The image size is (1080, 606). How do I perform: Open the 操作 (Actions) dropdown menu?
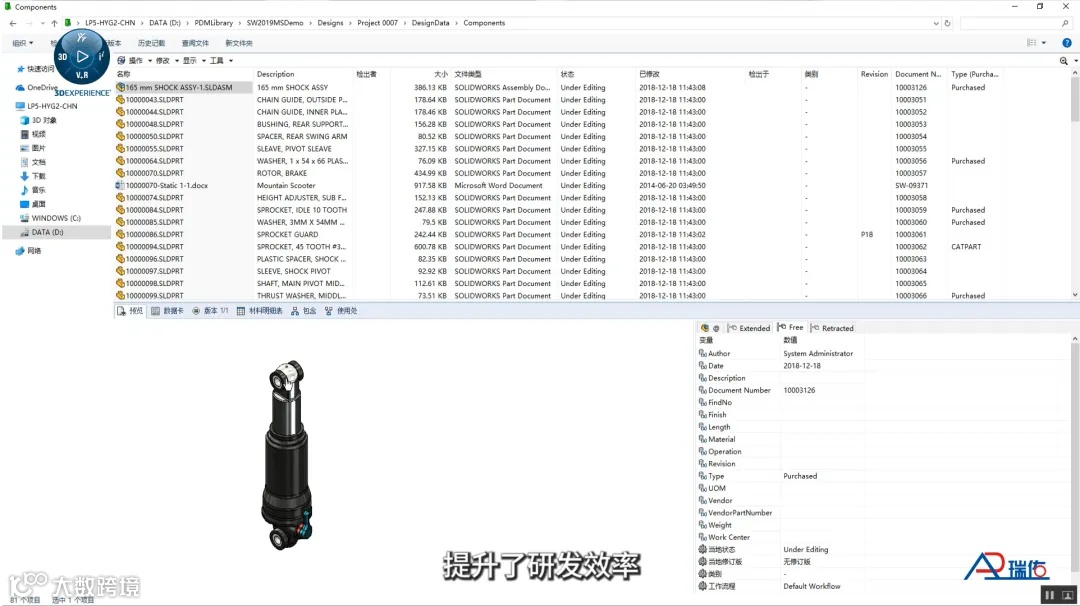[140, 61]
